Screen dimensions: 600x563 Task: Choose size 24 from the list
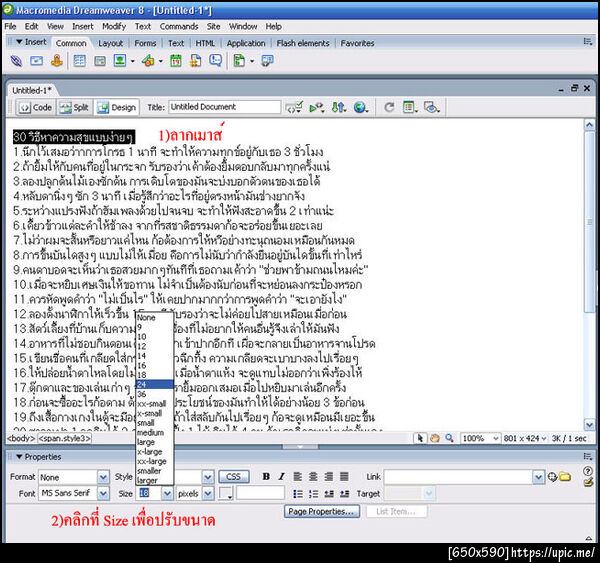click(x=155, y=384)
